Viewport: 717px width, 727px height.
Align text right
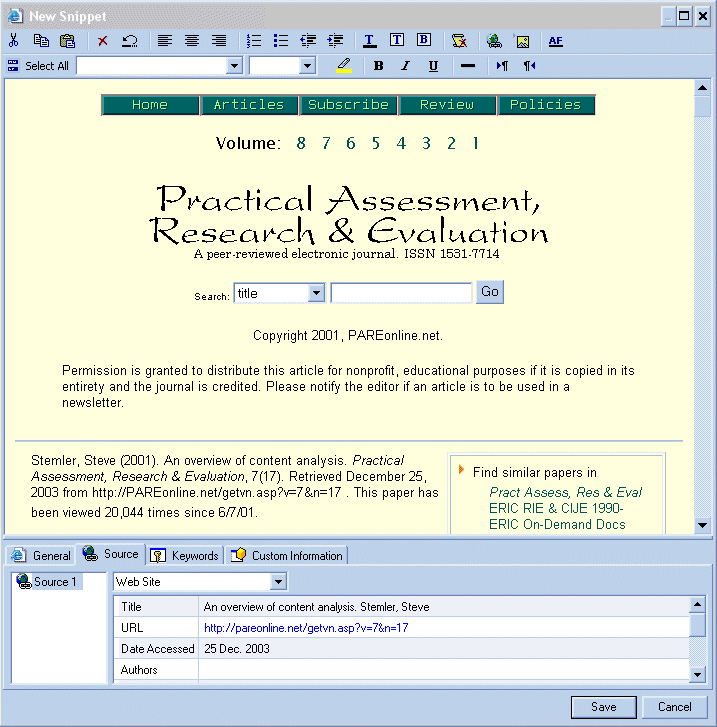(219, 41)
